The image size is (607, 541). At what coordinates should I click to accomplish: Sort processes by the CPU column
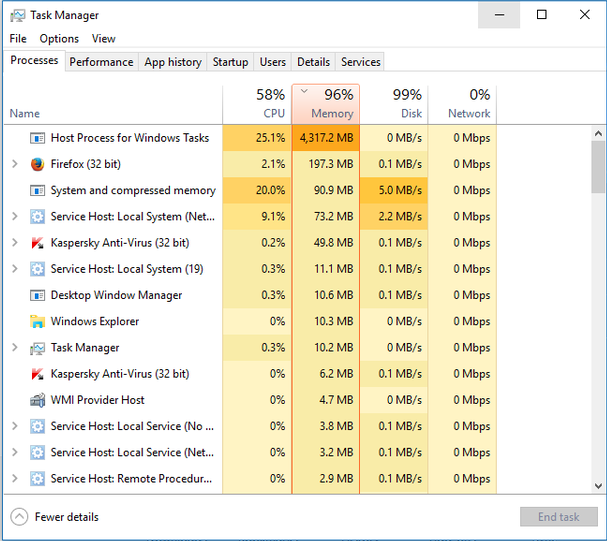pyautogui.click(x=258, y=104)
